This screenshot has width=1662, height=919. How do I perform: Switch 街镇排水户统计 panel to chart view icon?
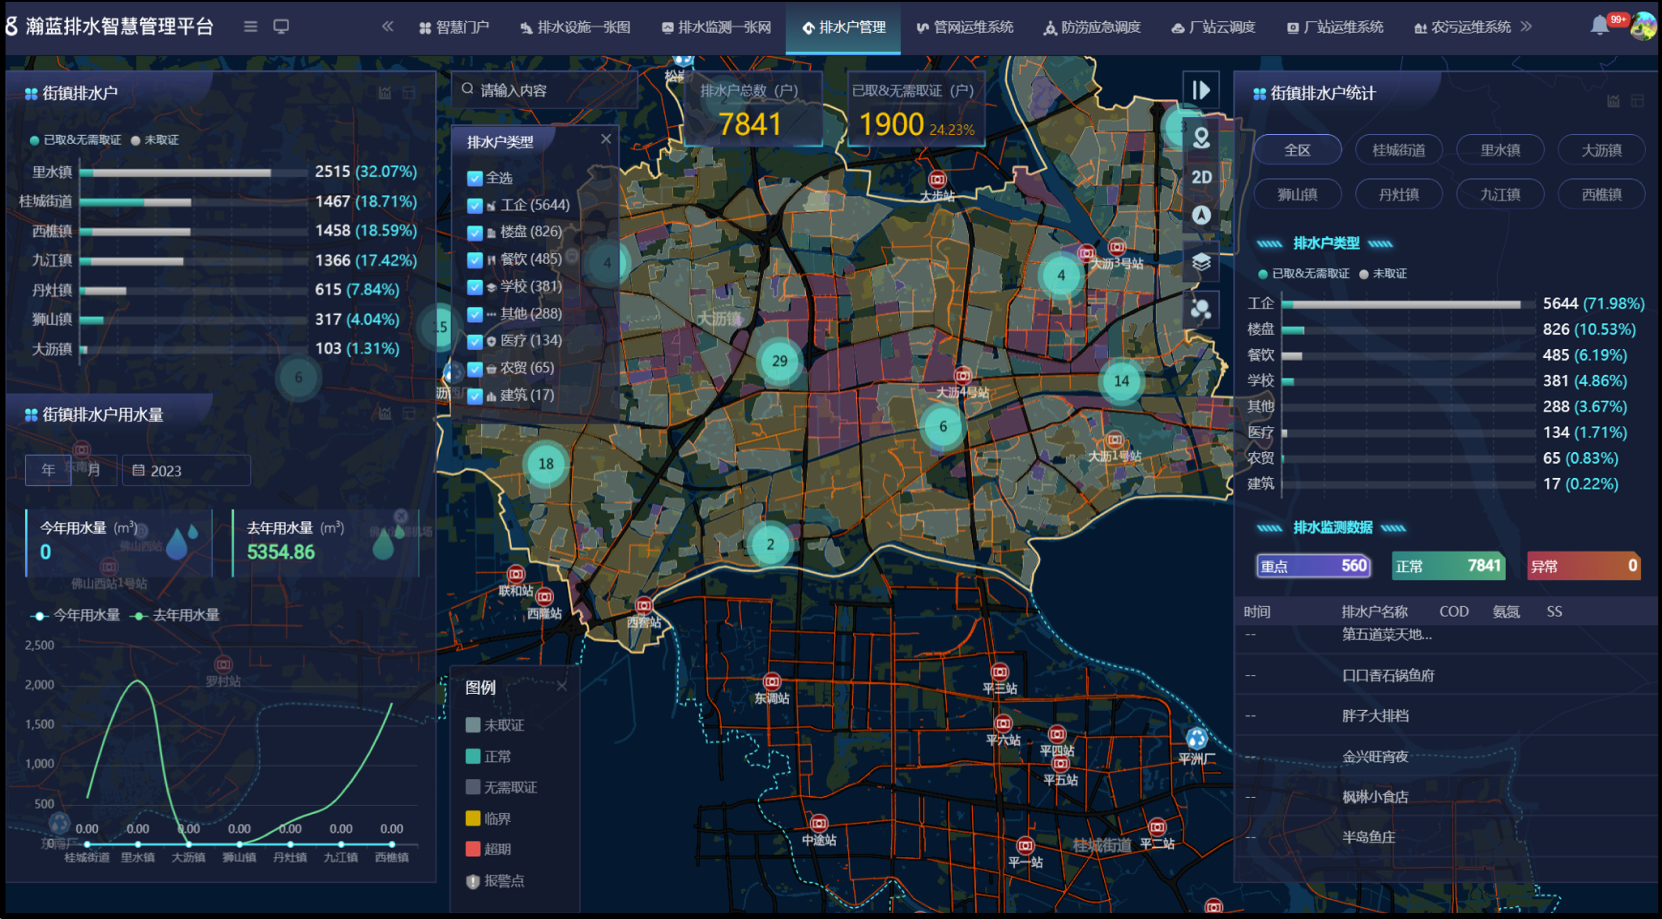pos(1612,101)
